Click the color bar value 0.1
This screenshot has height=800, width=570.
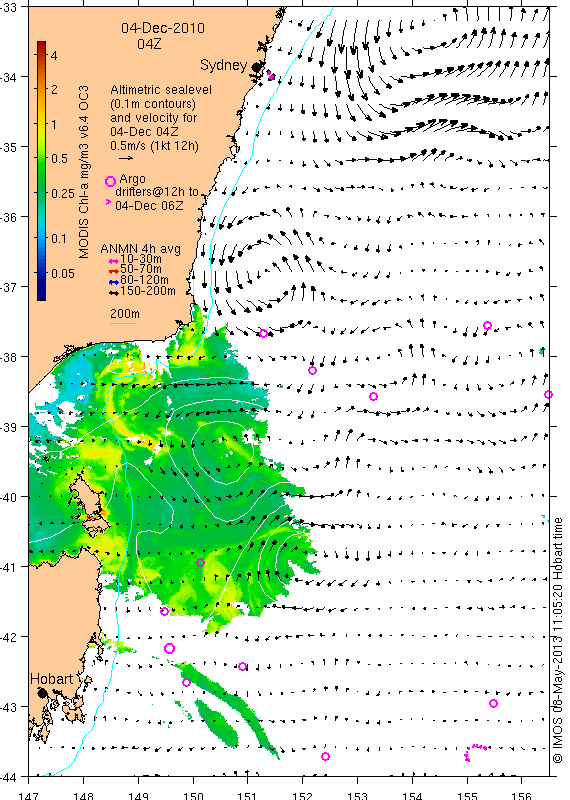[x=60, y=238]
